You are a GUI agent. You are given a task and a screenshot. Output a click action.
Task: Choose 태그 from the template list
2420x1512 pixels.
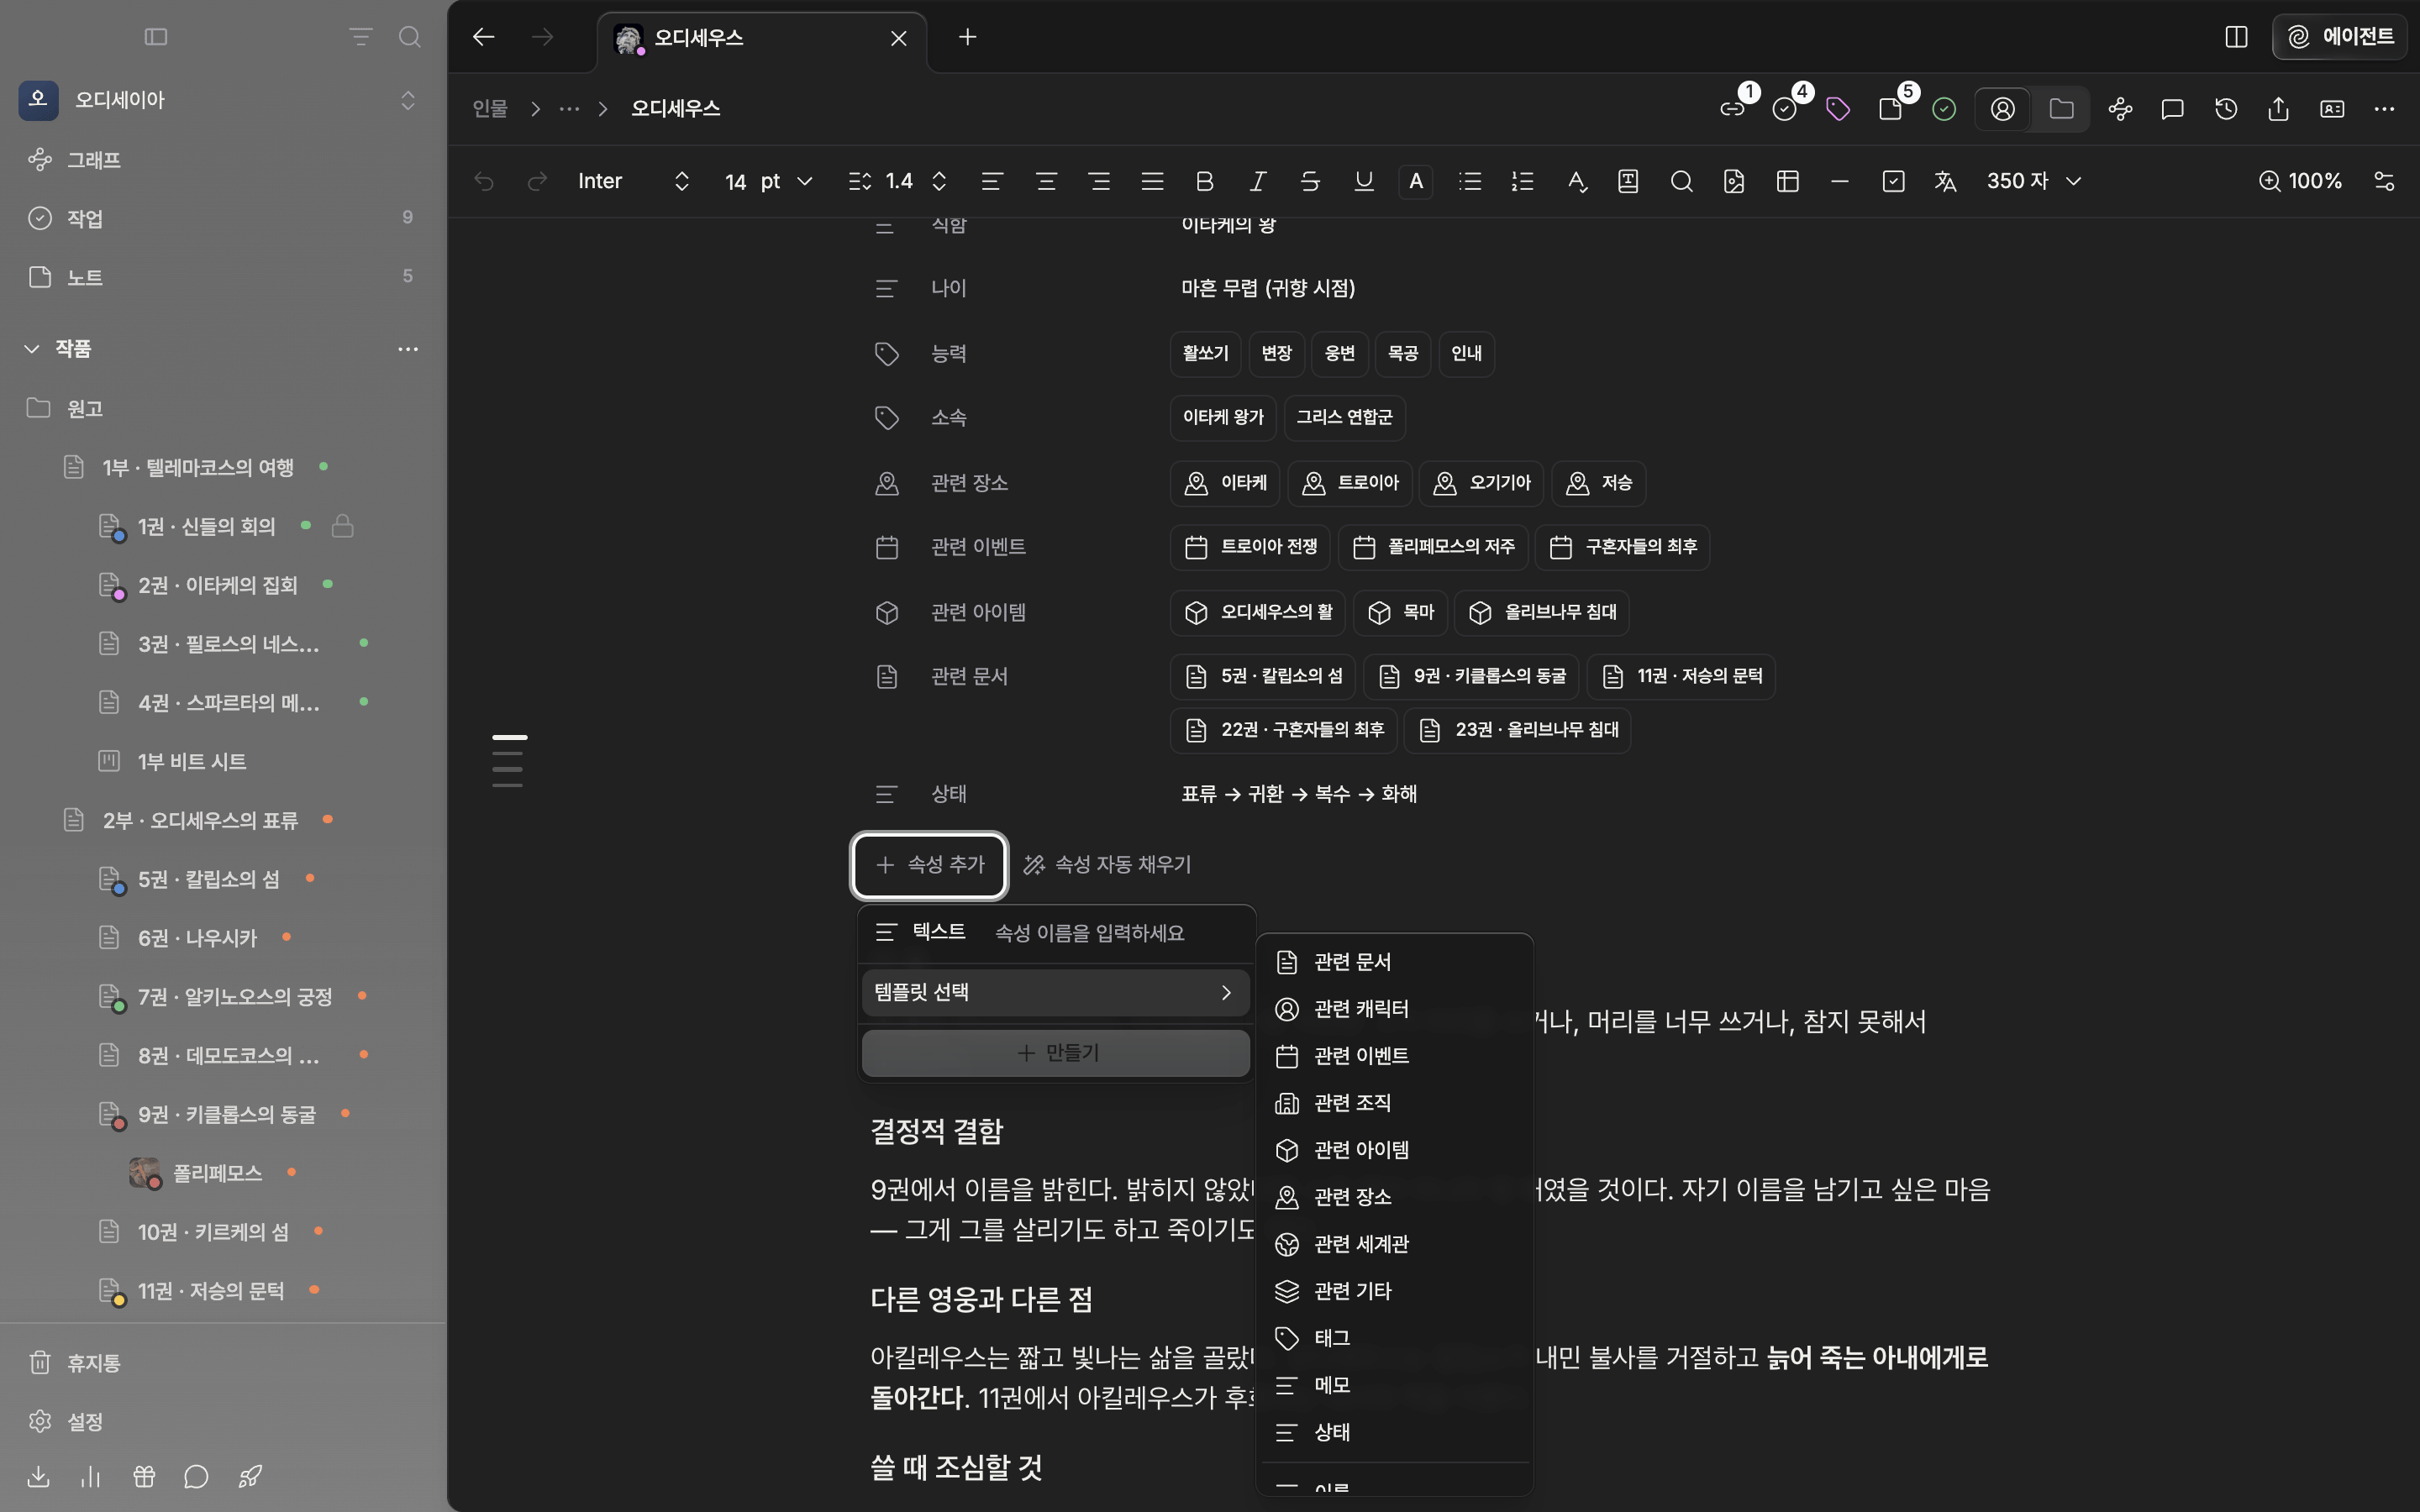coord(1394,1338)
